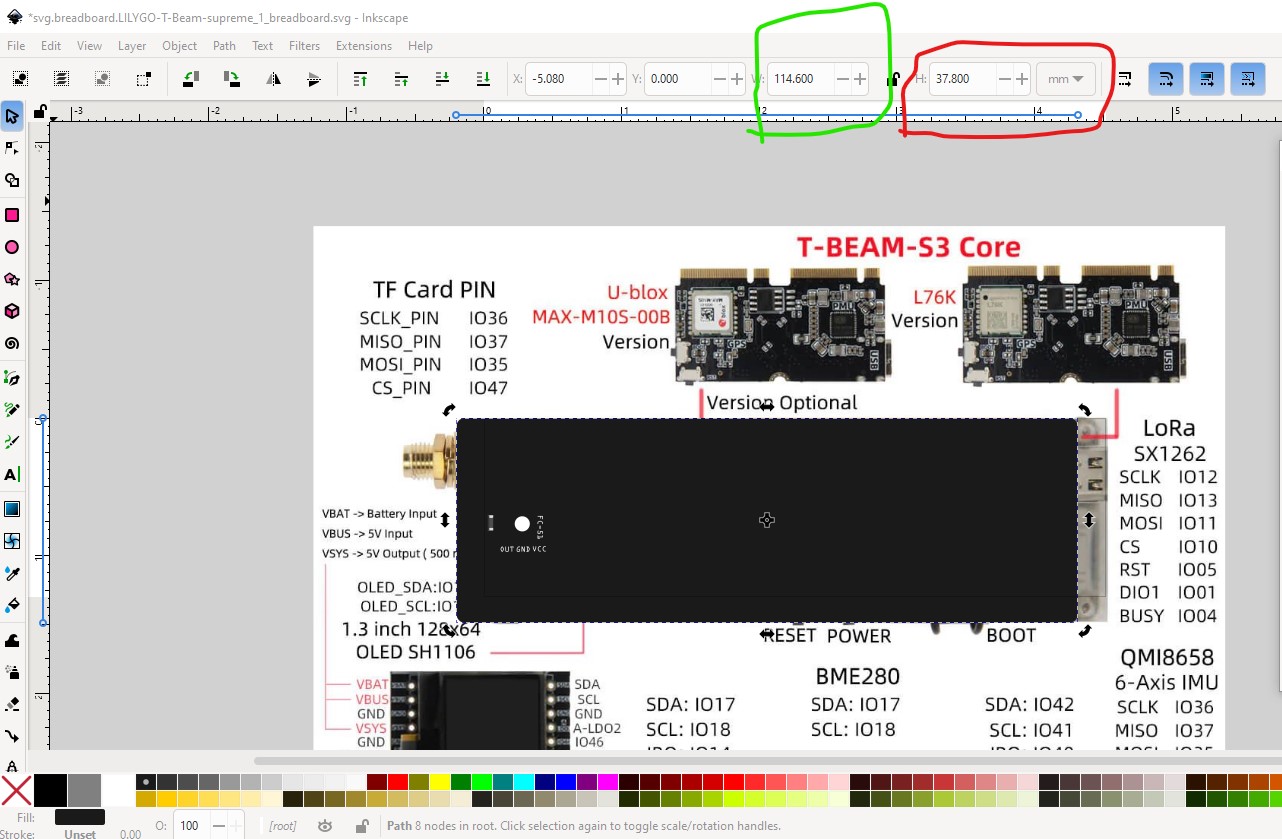Lower selection to bottom

[483, 78]
